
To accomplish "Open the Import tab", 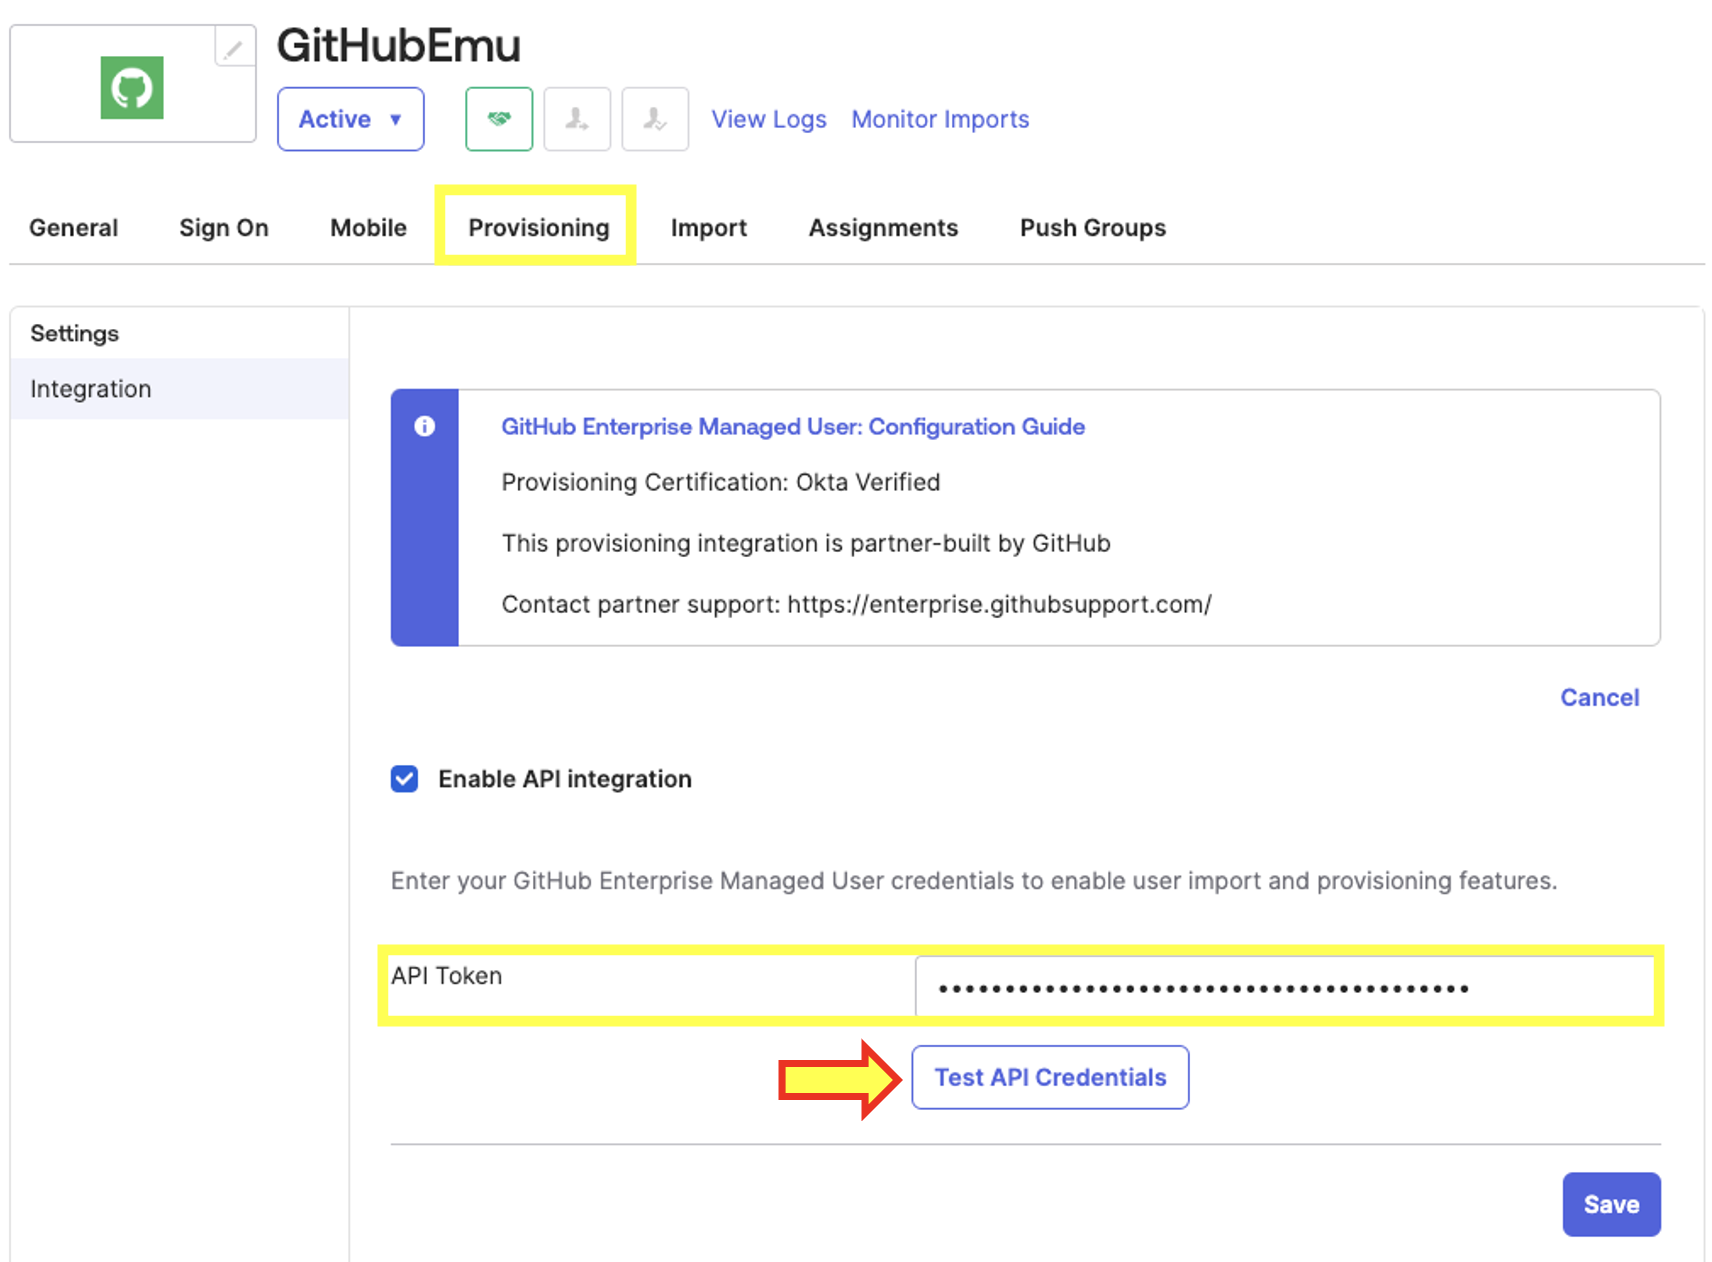I will click(x=709, y=228).
